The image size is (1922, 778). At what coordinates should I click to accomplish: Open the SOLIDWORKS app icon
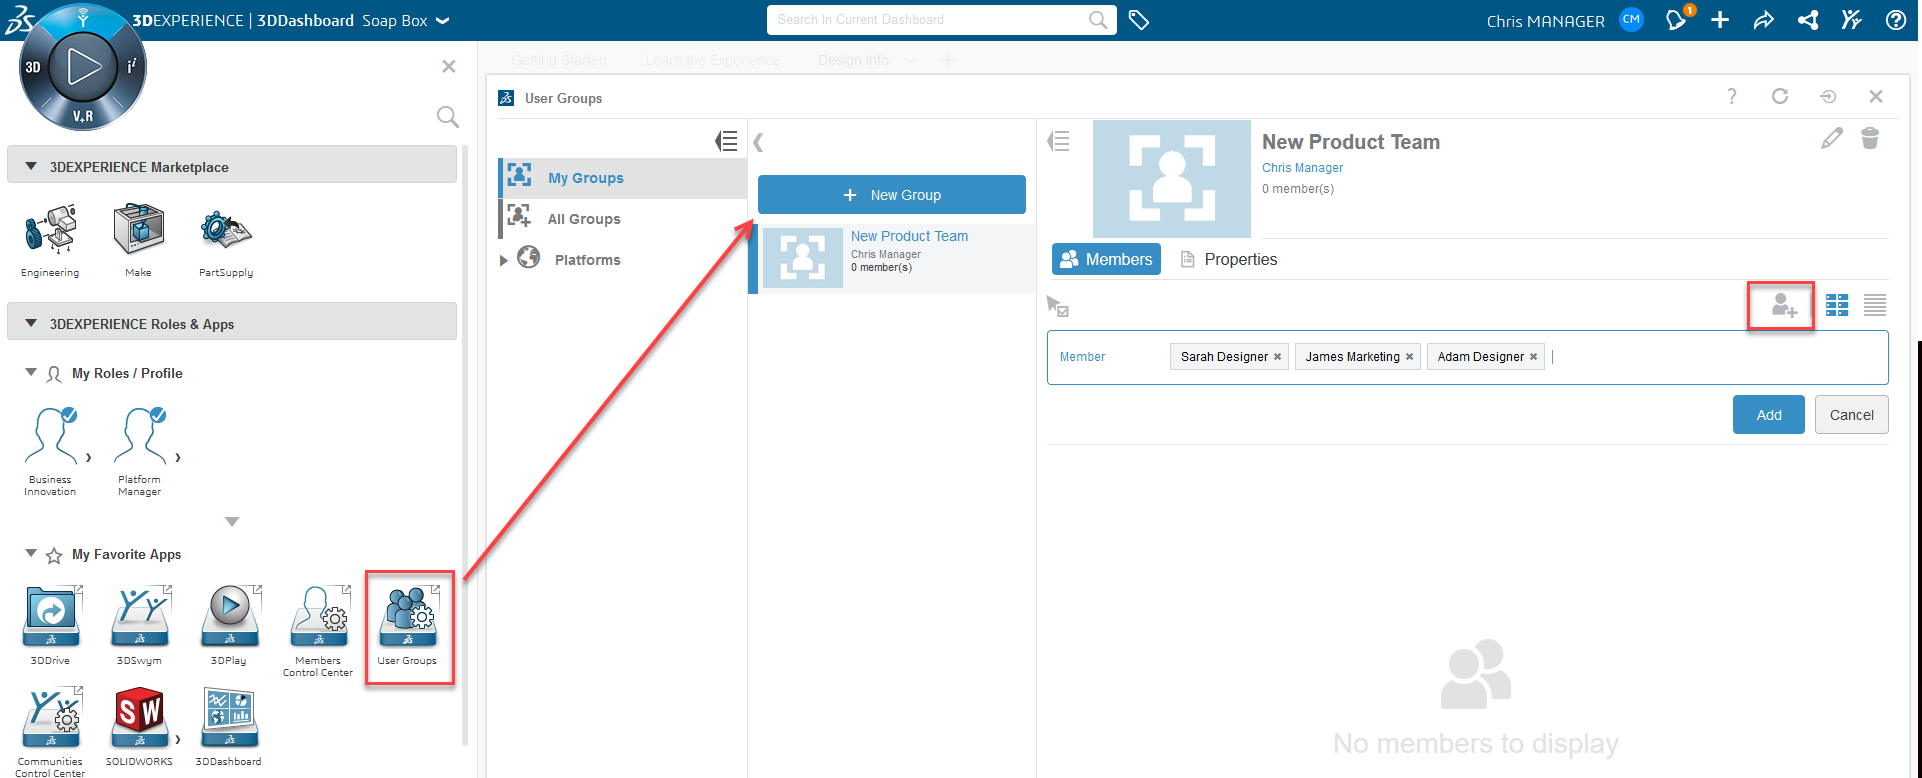coord(139,717)
